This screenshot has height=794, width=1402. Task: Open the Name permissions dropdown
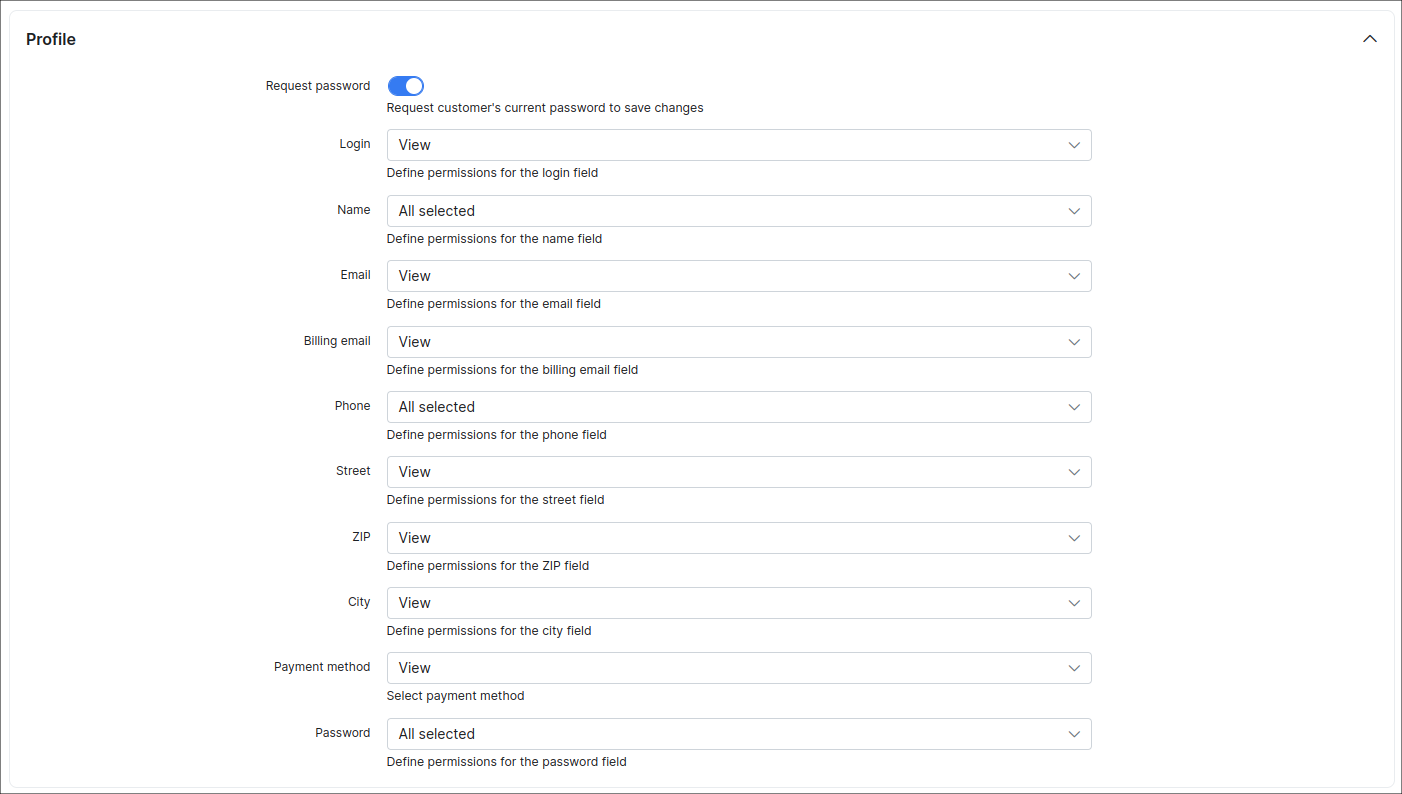click(x=738, y=211)
